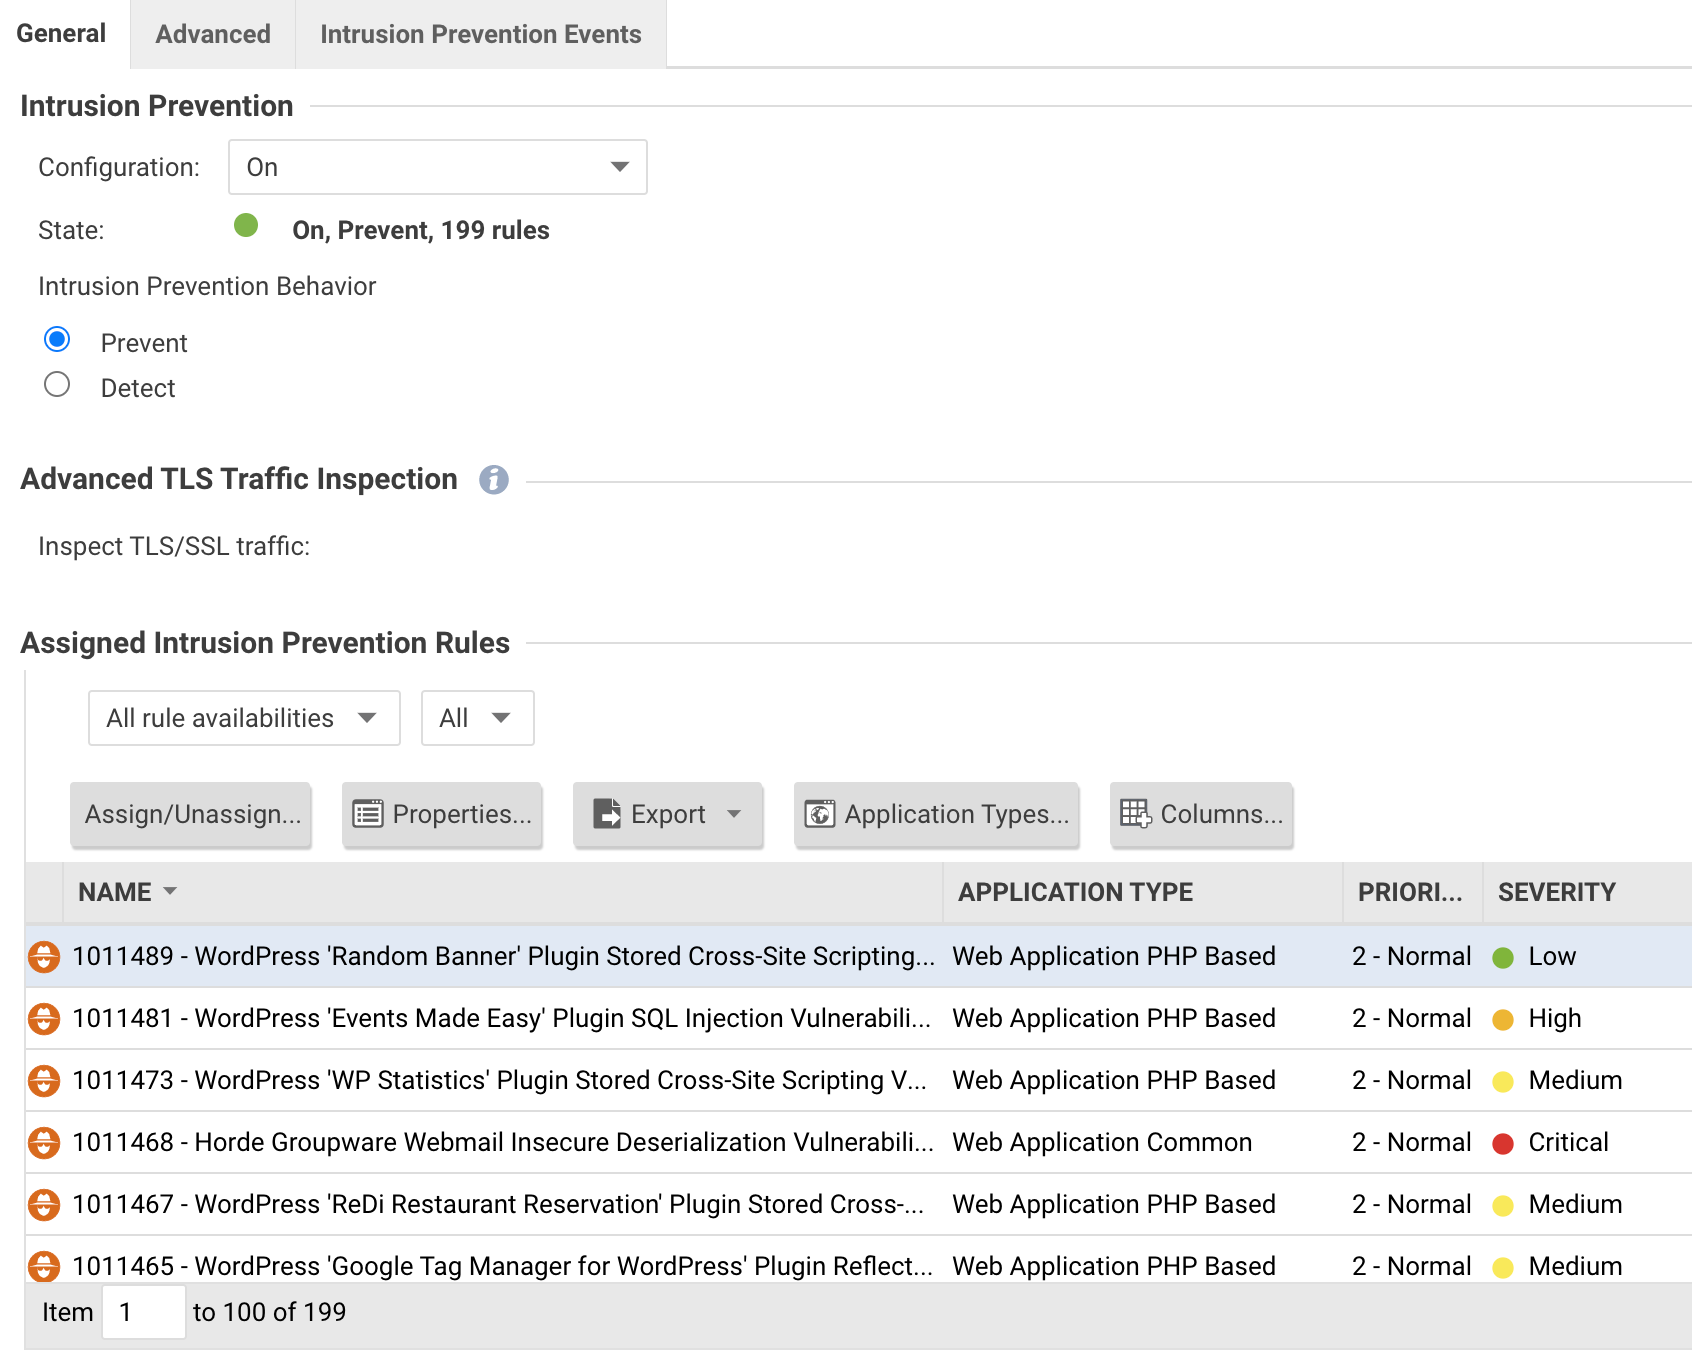The image size is (1692, 1372).
Task: Click the Item page number field
Action: (x=143, y=1312)
